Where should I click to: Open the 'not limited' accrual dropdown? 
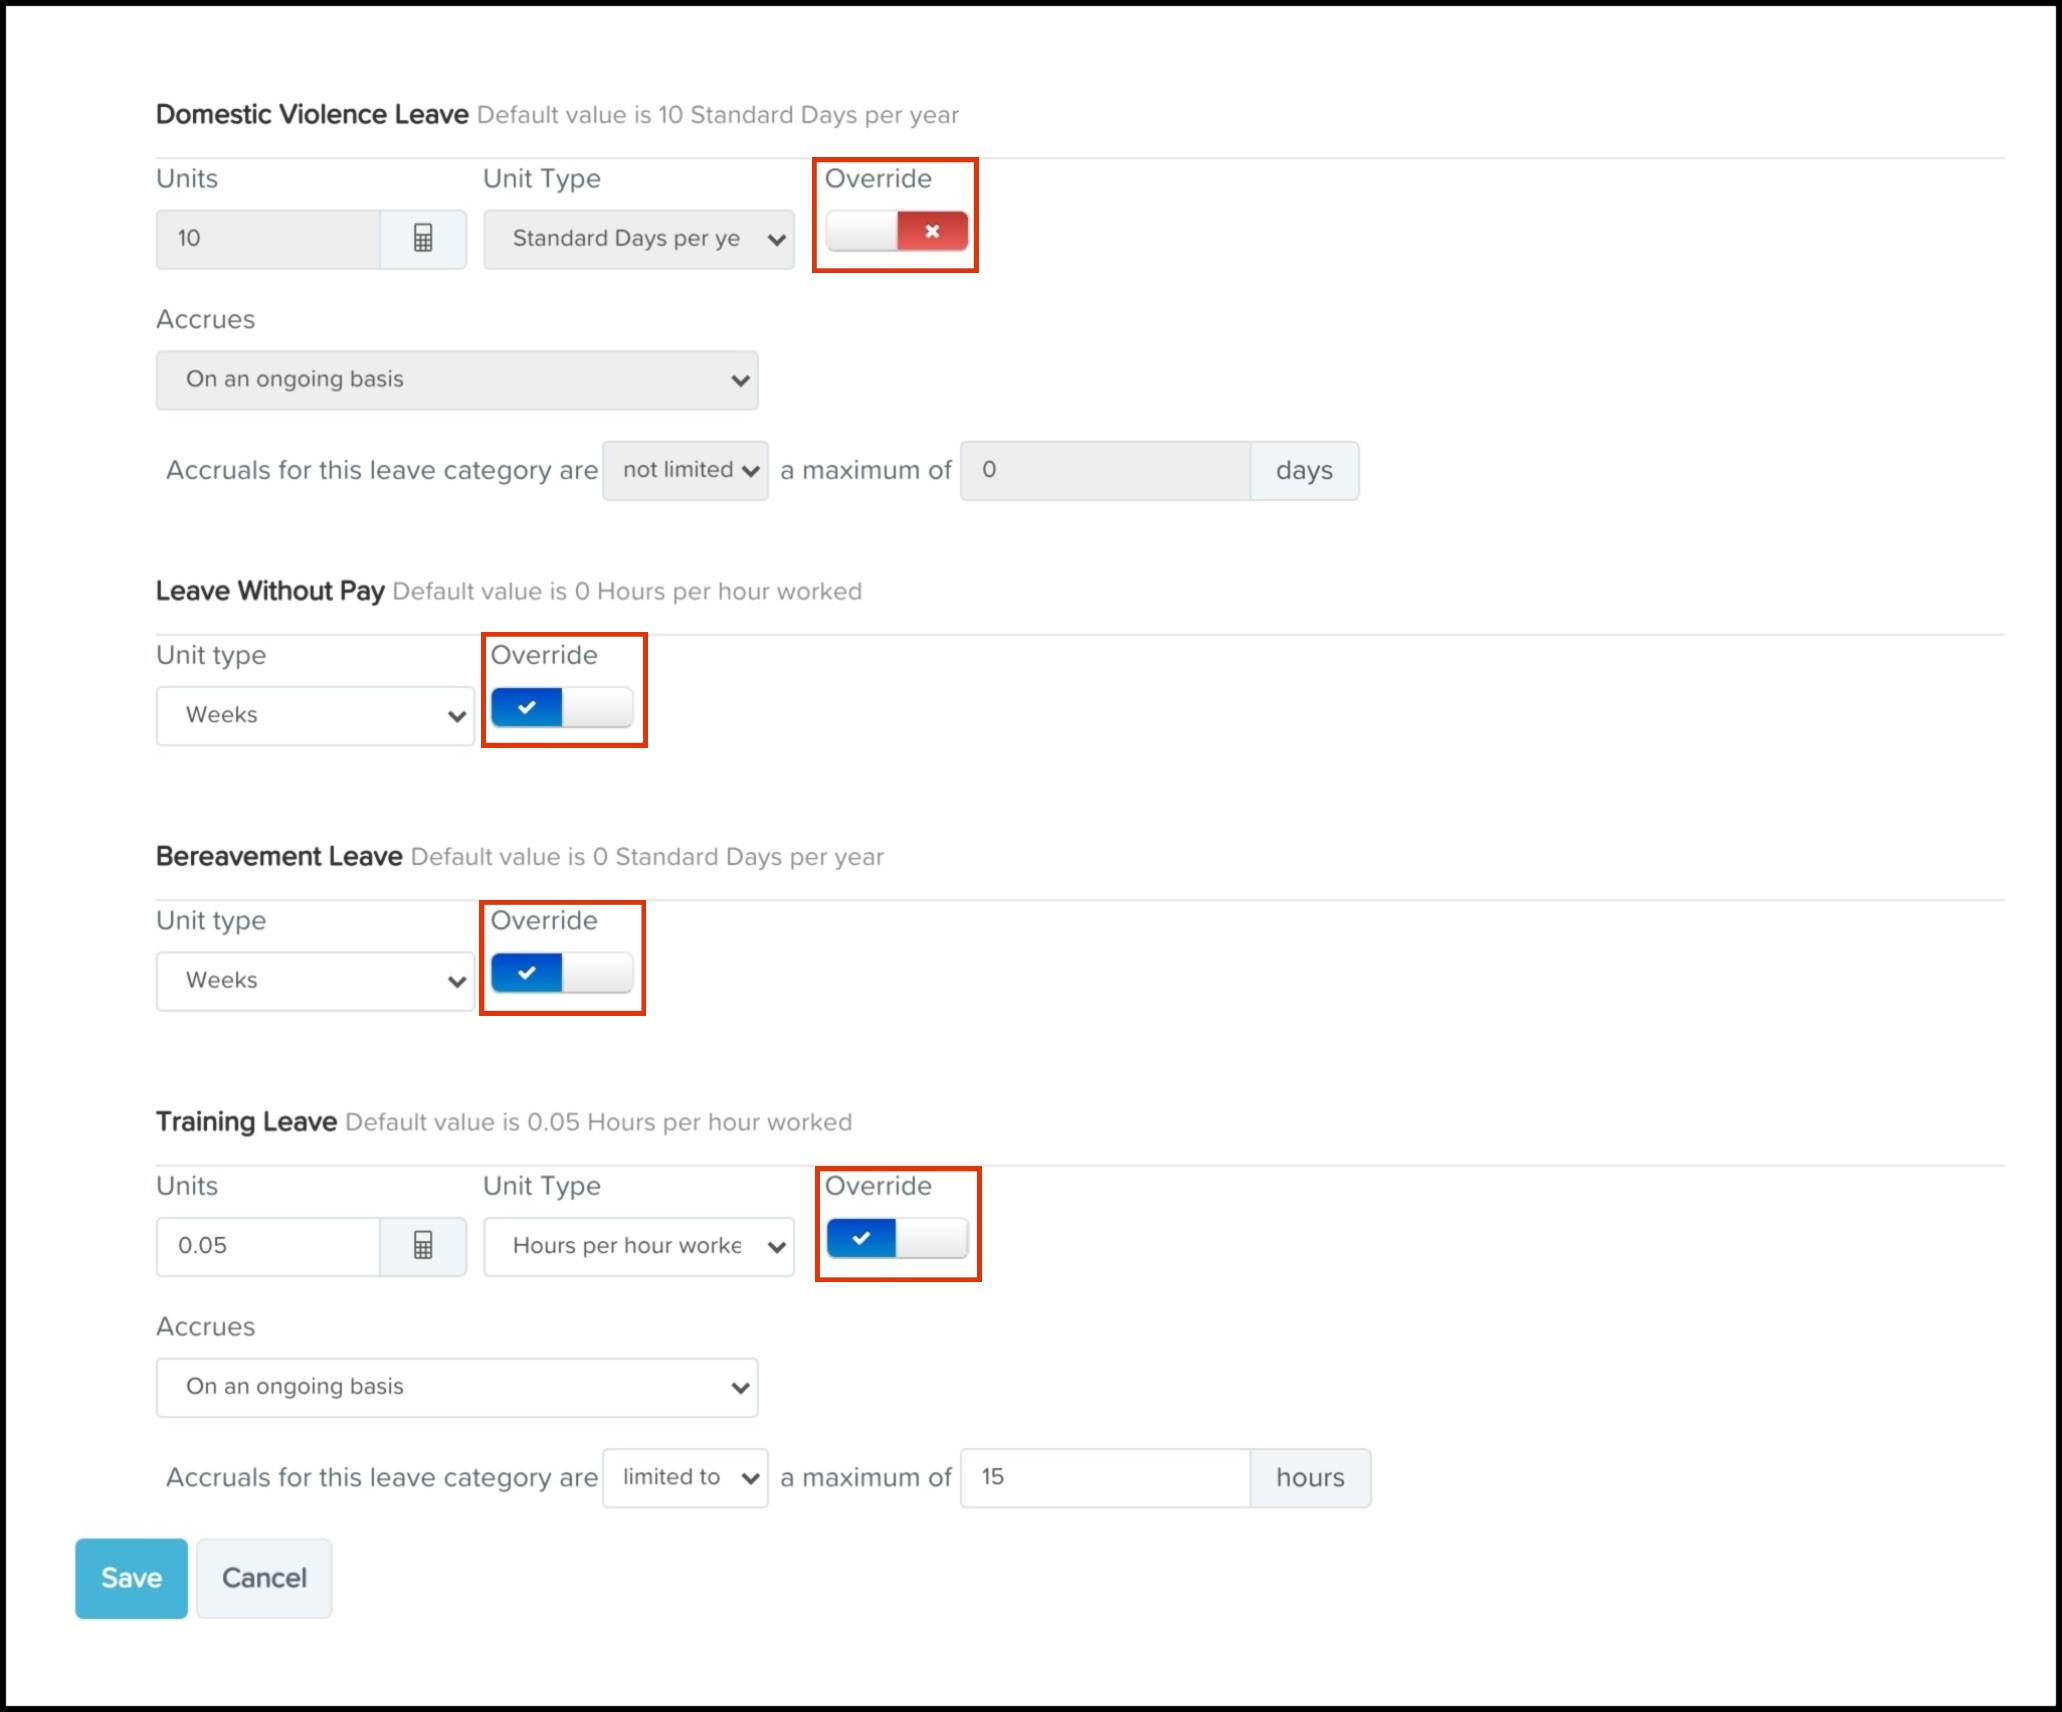point(686,471)
